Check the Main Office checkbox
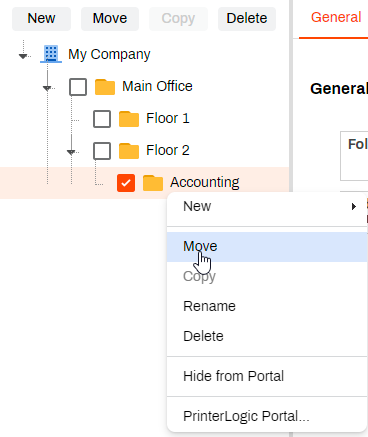 click(x=78, y=87)
